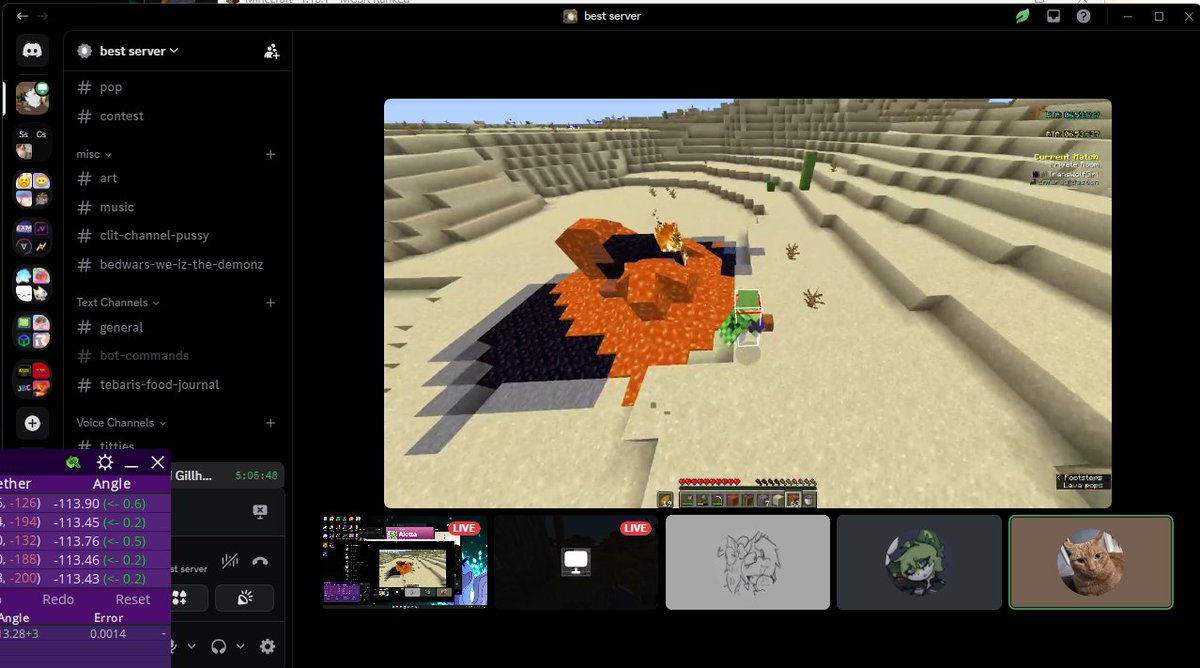Go back with the navigation arrow
This screenshot has width=1200, height=668.
click(22, 16)
